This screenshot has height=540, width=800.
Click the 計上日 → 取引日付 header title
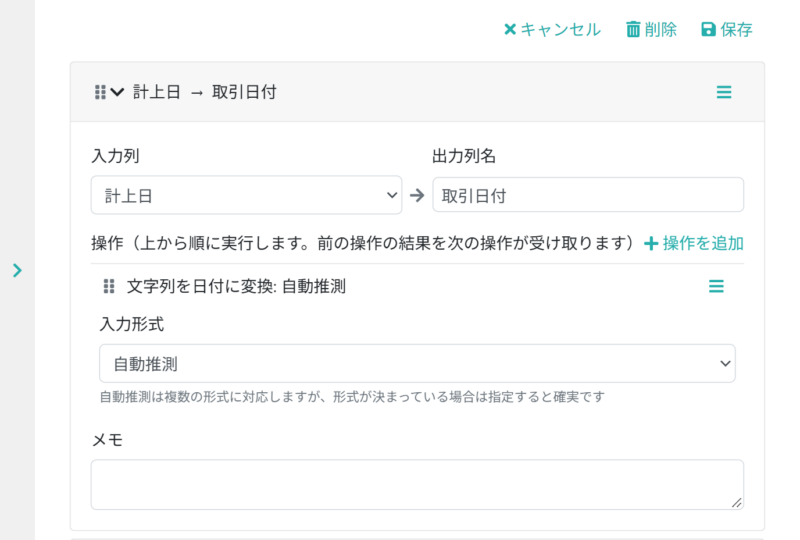tap(205, 92)
